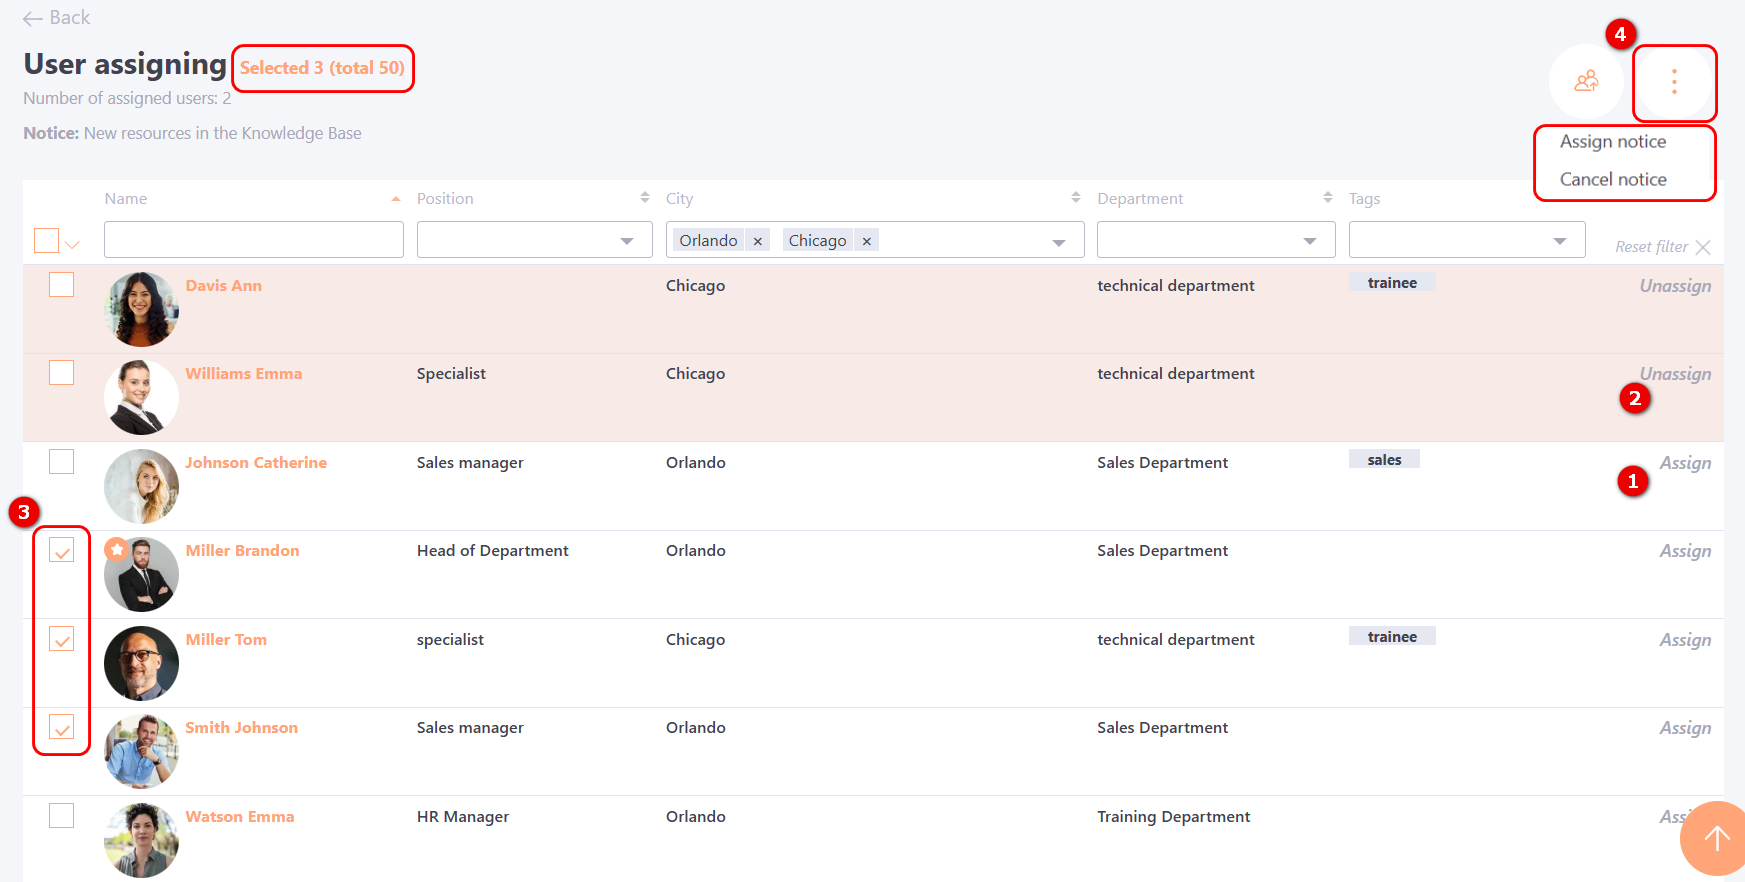Tick the checkbox for Davis Ann

[x=62, y=285]
